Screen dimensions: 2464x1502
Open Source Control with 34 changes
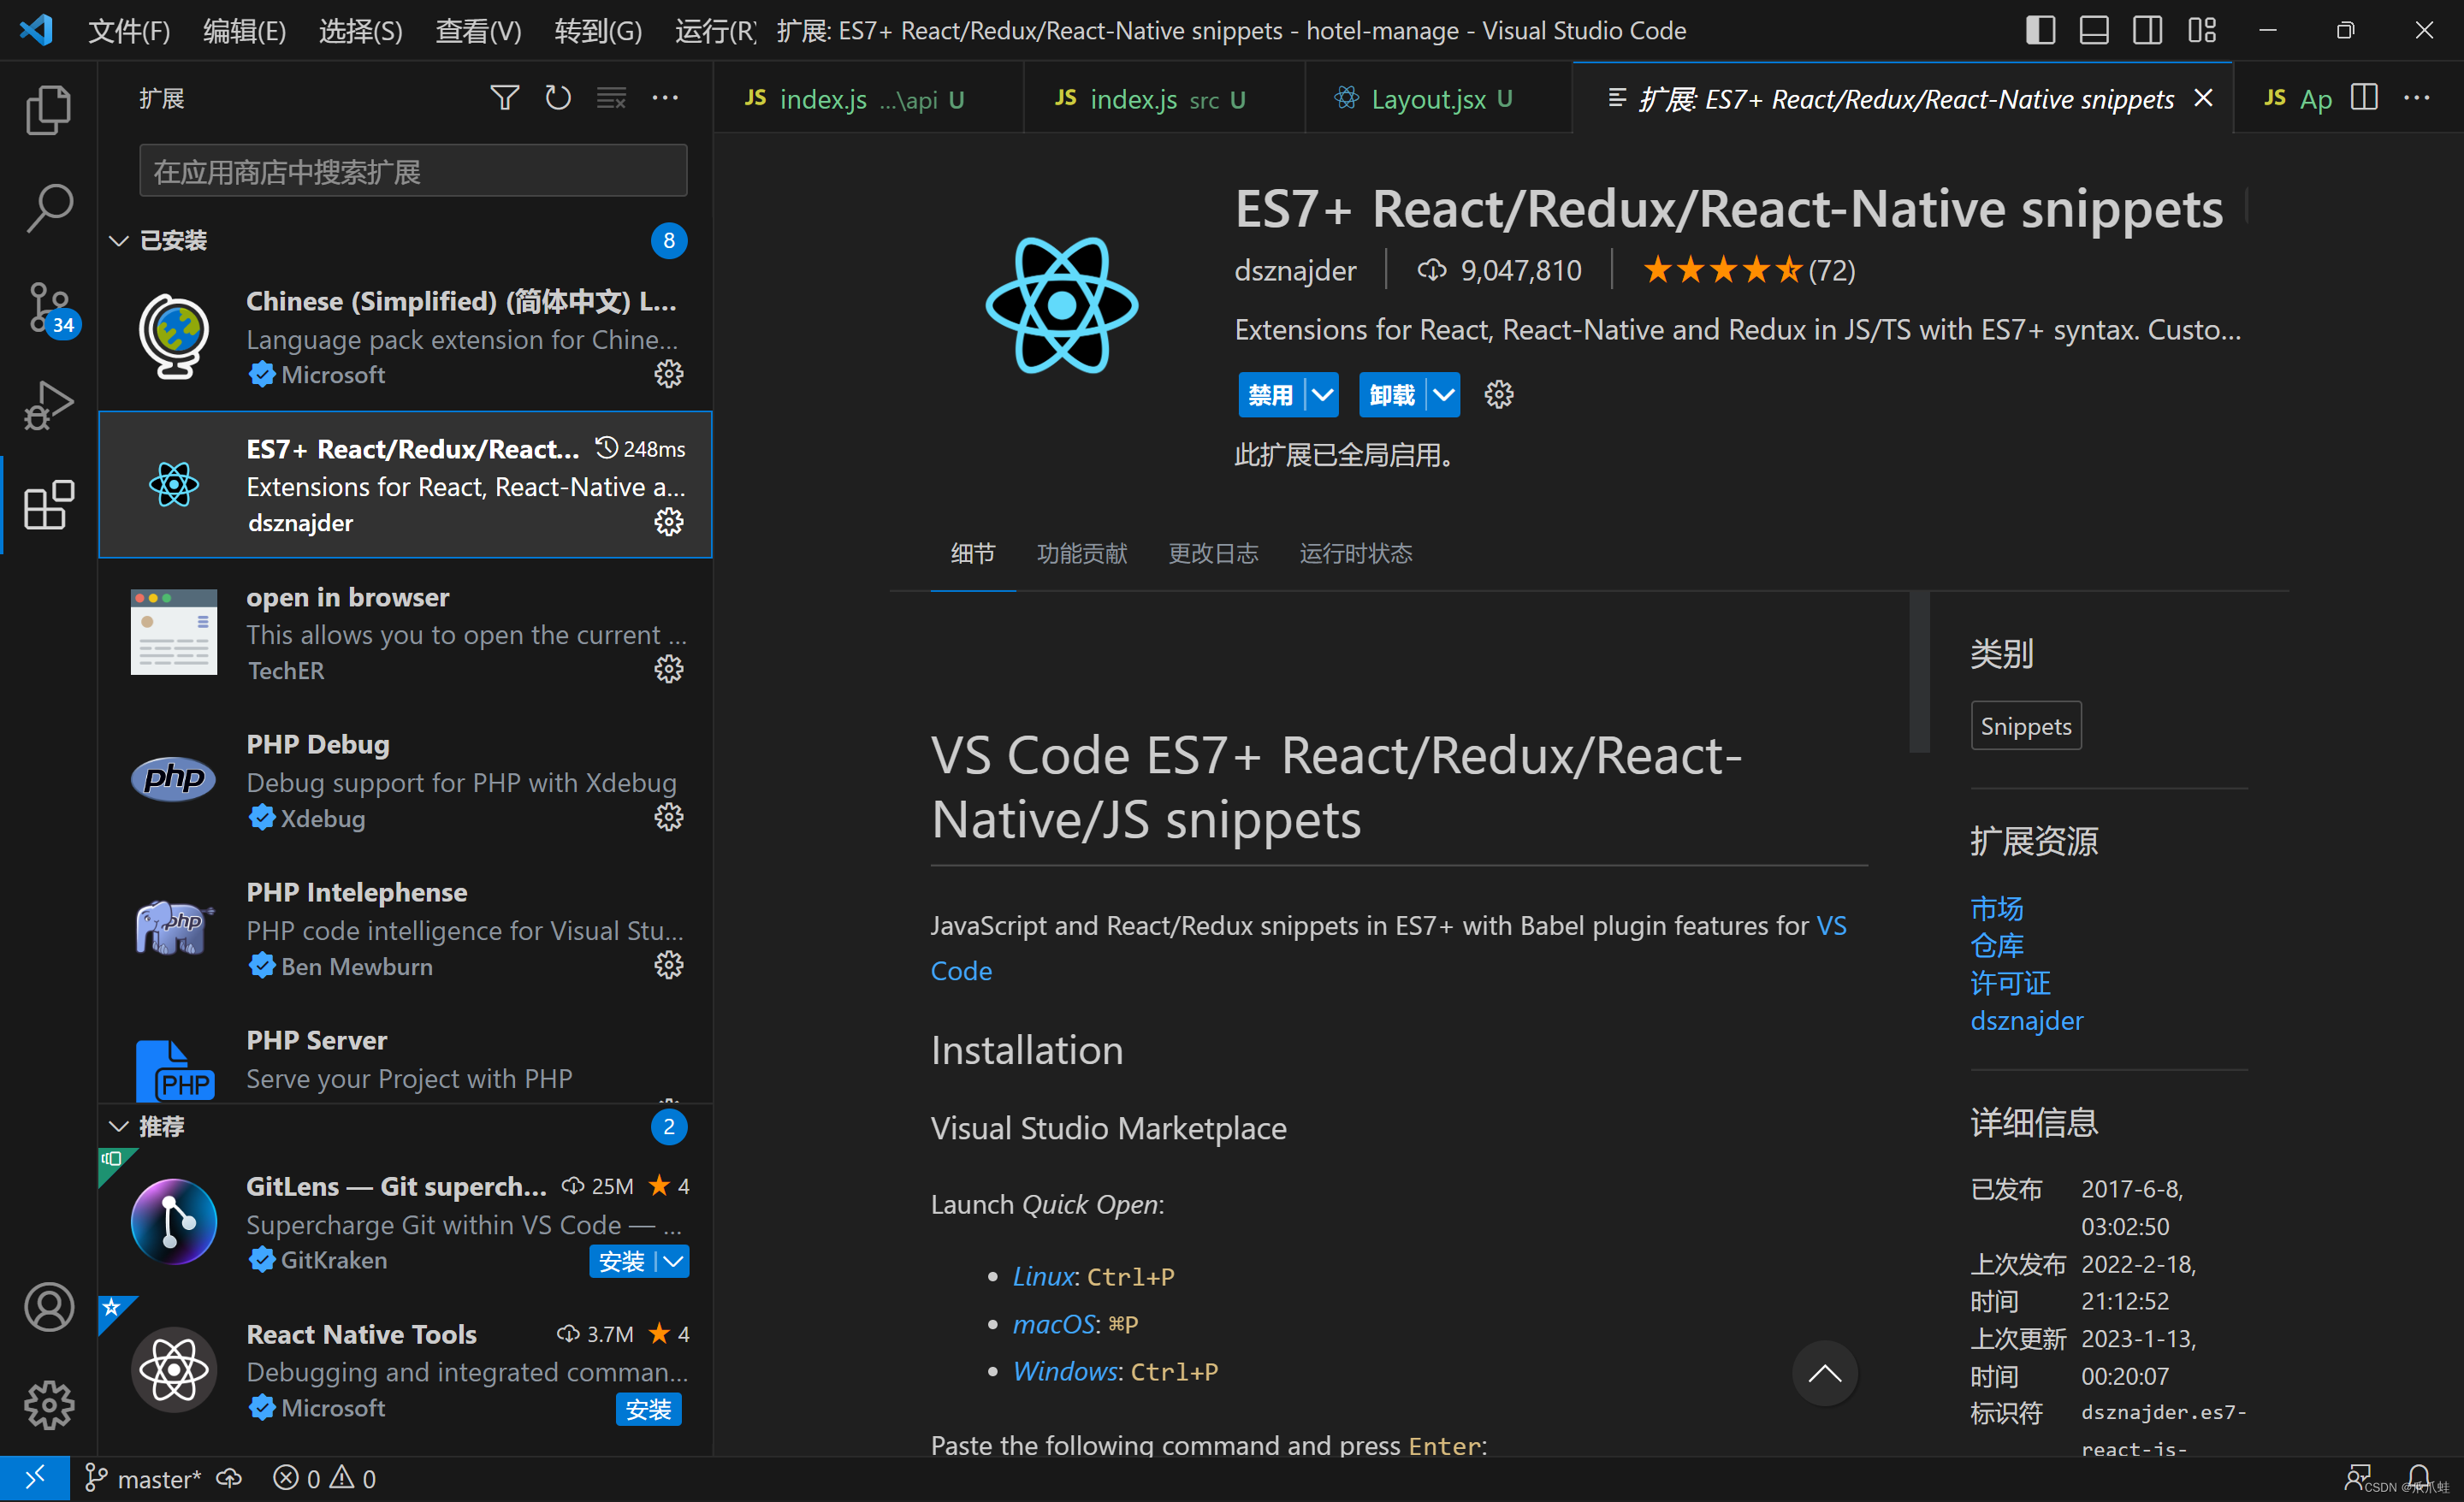(x=48, y=307)
